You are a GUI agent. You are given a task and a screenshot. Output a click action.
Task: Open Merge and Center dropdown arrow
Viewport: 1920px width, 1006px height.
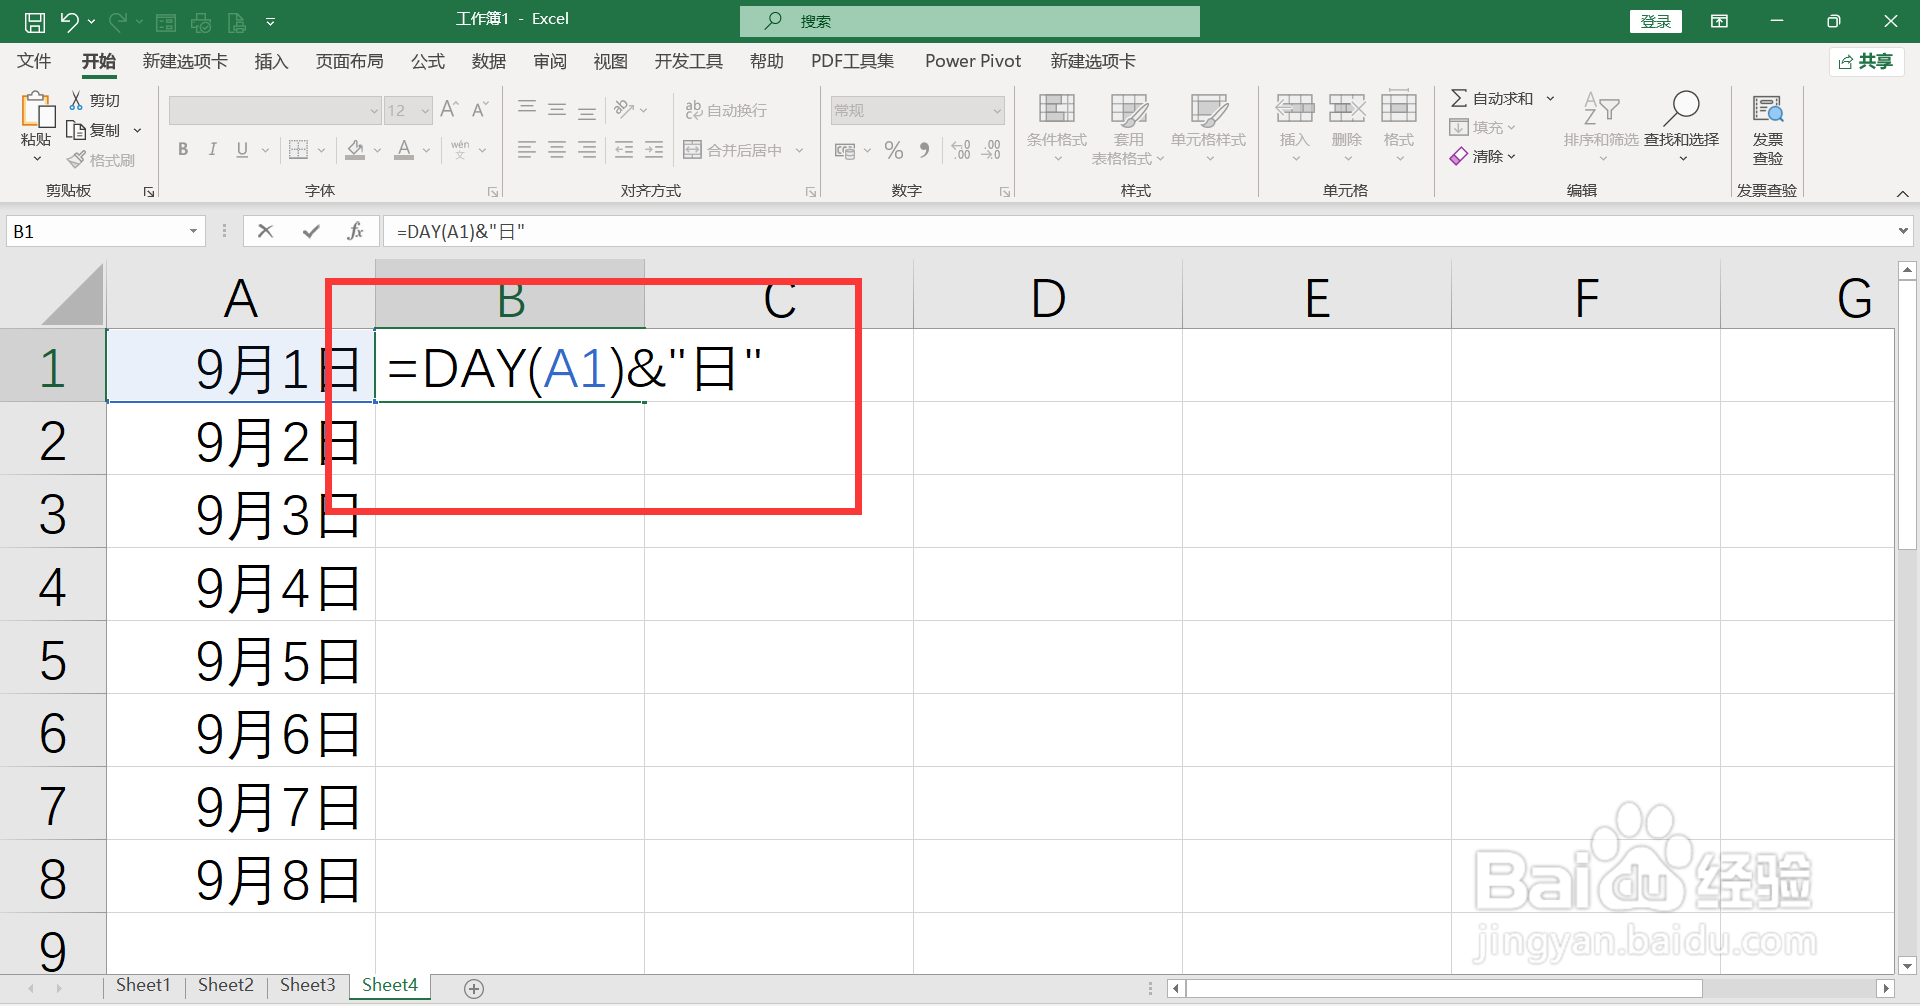coord(799,150)
